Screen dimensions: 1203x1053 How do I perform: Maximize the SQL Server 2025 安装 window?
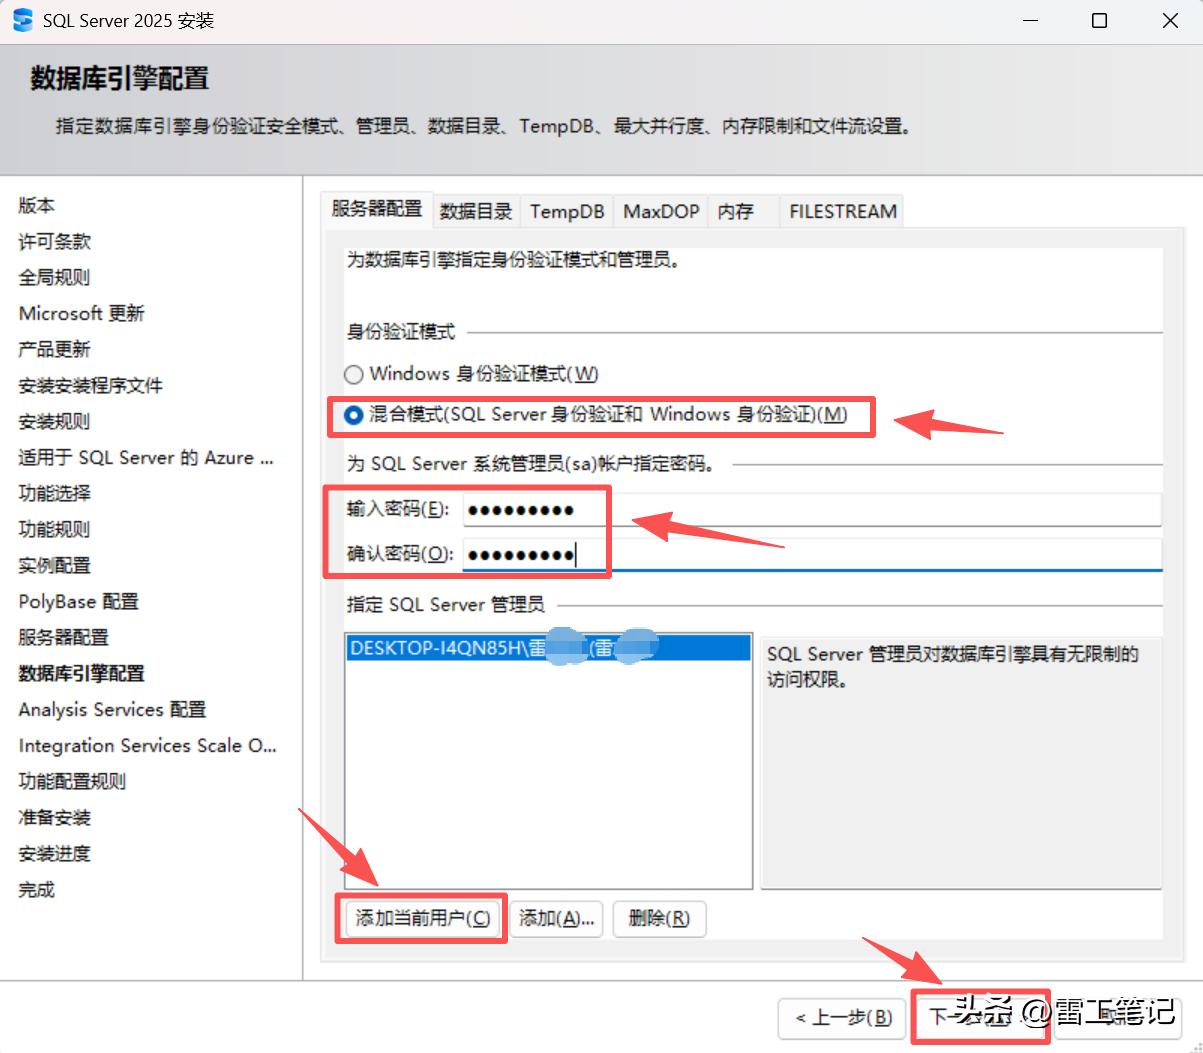[1099, 20]
